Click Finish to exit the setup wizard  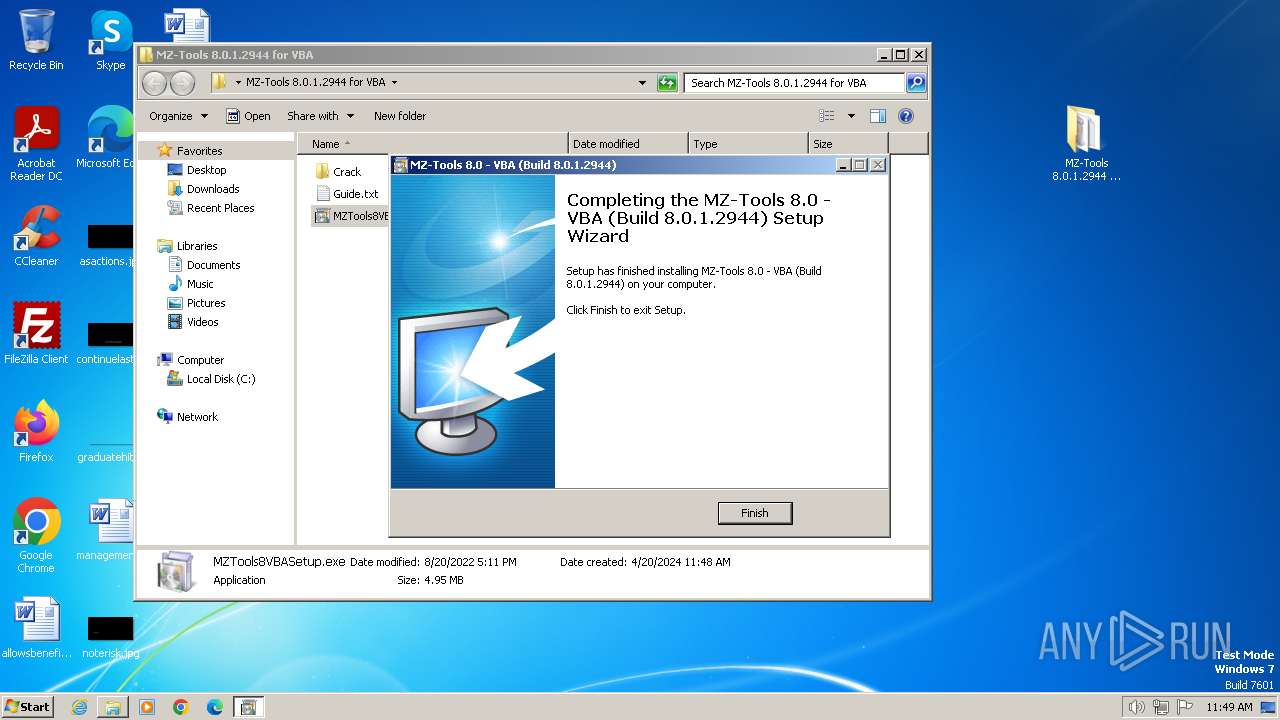click(x=755, y=513)
